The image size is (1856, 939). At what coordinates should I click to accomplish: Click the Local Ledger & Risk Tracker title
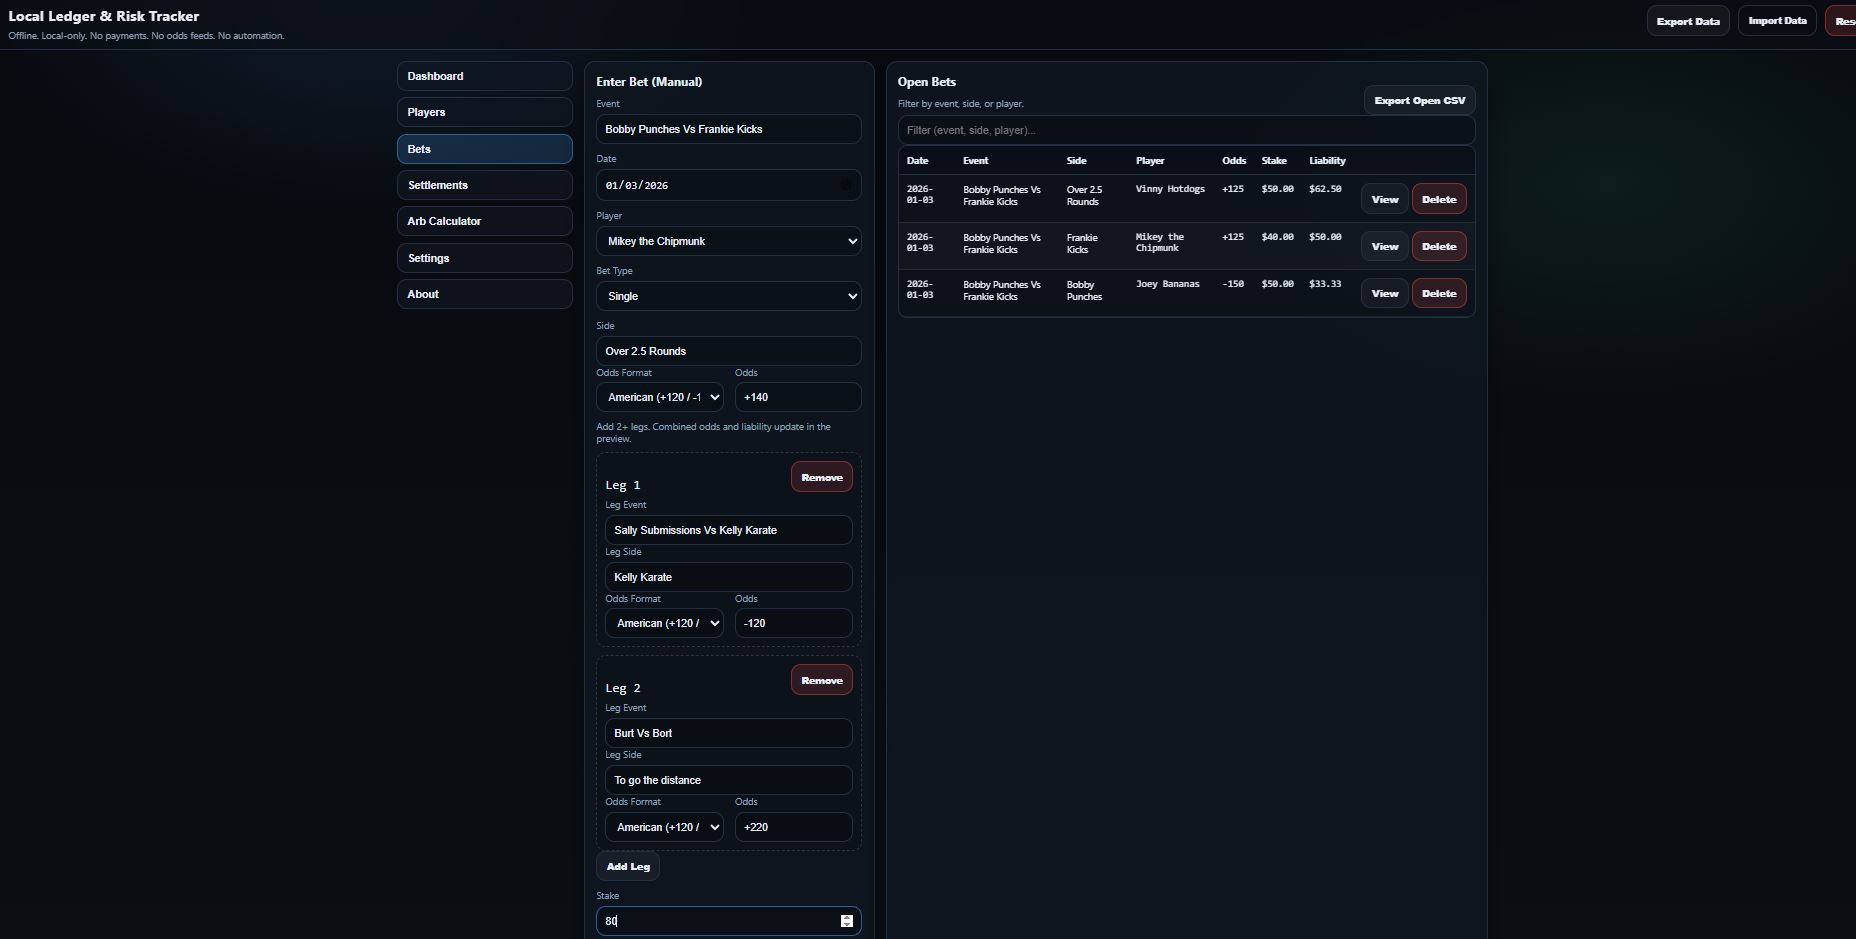click(104, 16)
